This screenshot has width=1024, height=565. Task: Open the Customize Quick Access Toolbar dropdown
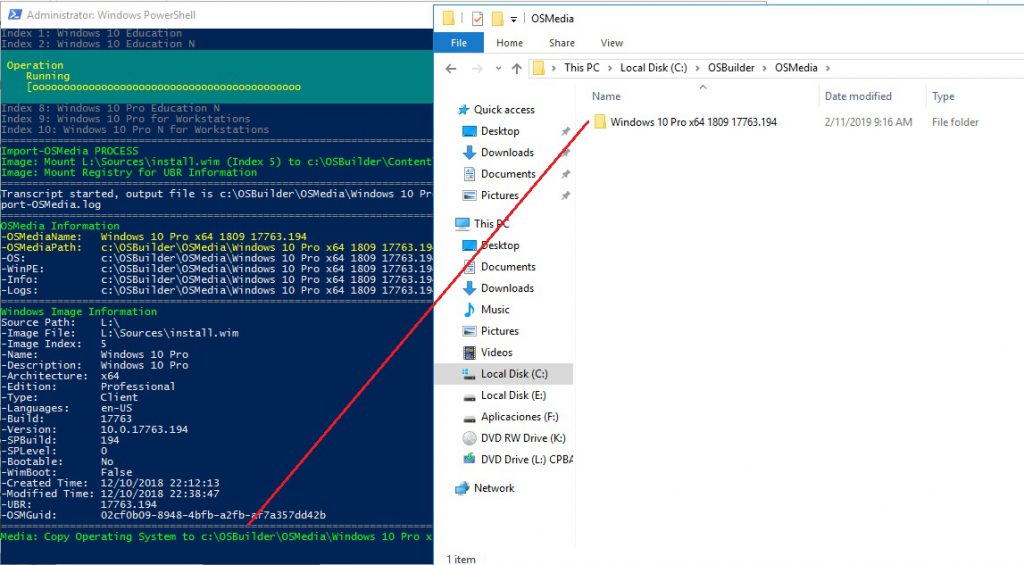pos(514,19)
